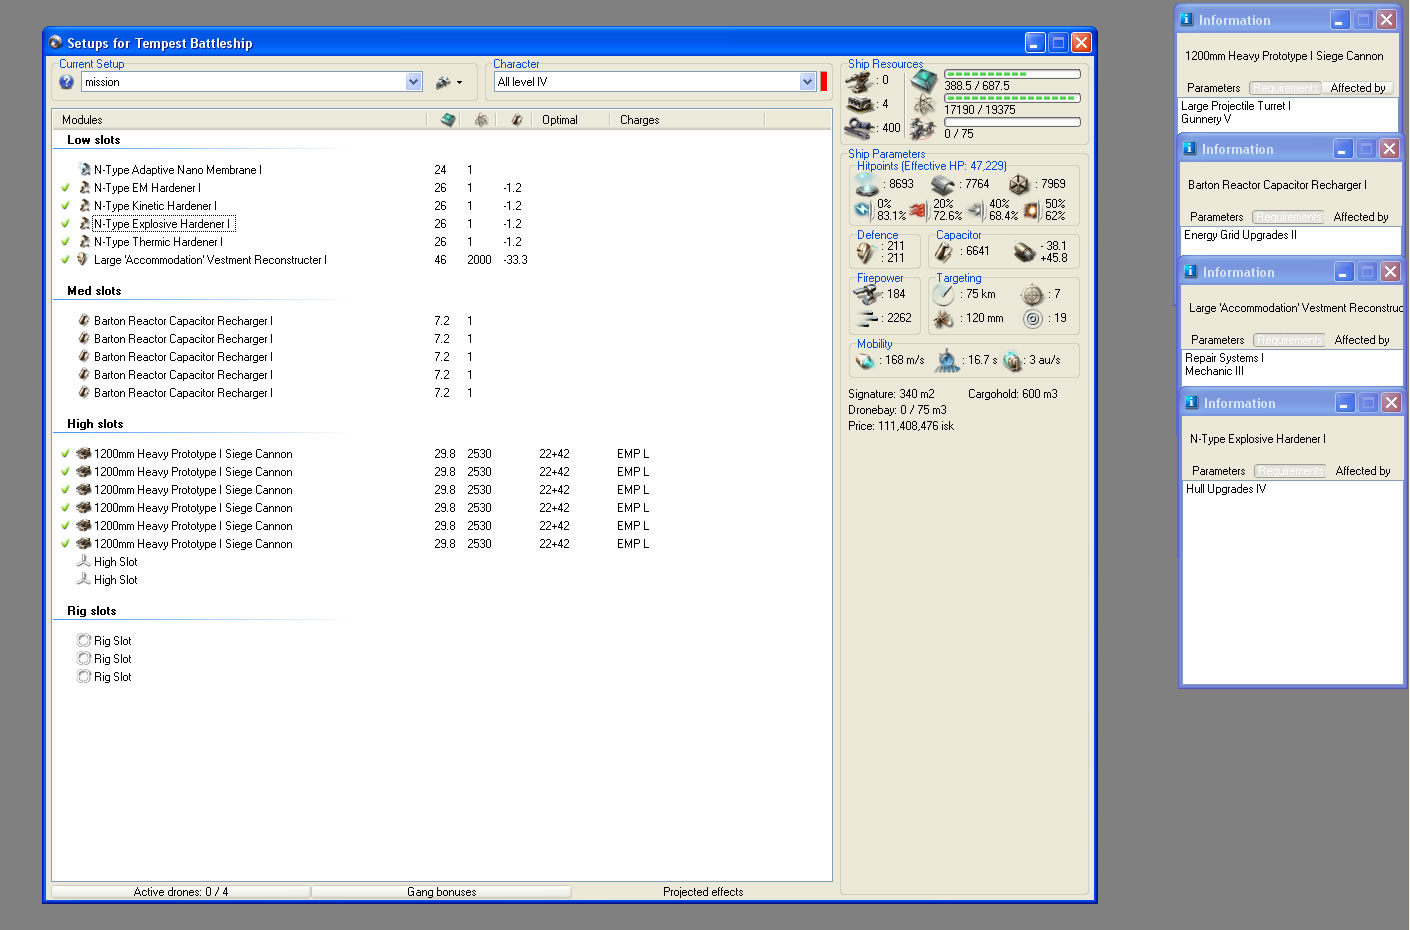1410x930 pixels.
Task: Click the blue help question mark icon
Action: coord(67,82)
